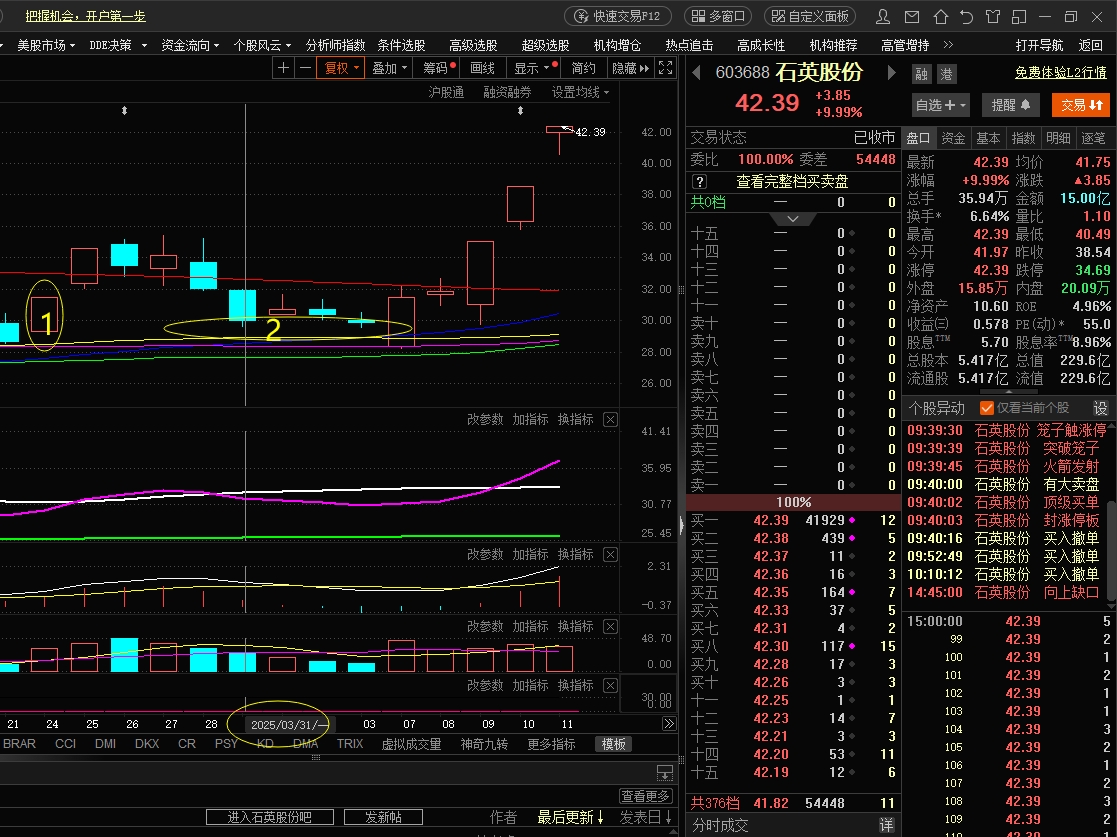1117x837 pixels.
Task: Toggle 仅看当前个股 checkbox
Action: [987, 408]
